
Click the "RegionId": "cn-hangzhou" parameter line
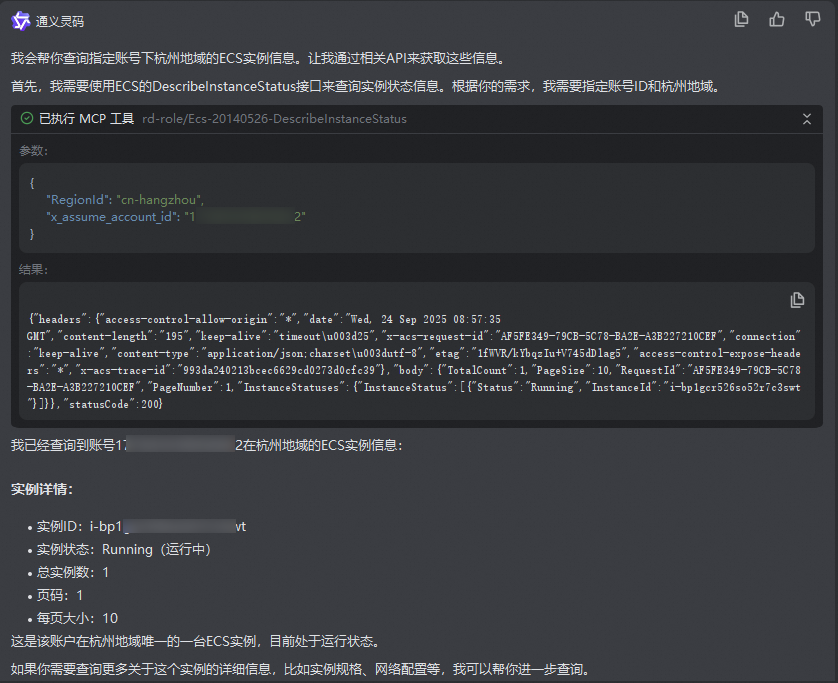pyautogui.click(x=125, y=200)
